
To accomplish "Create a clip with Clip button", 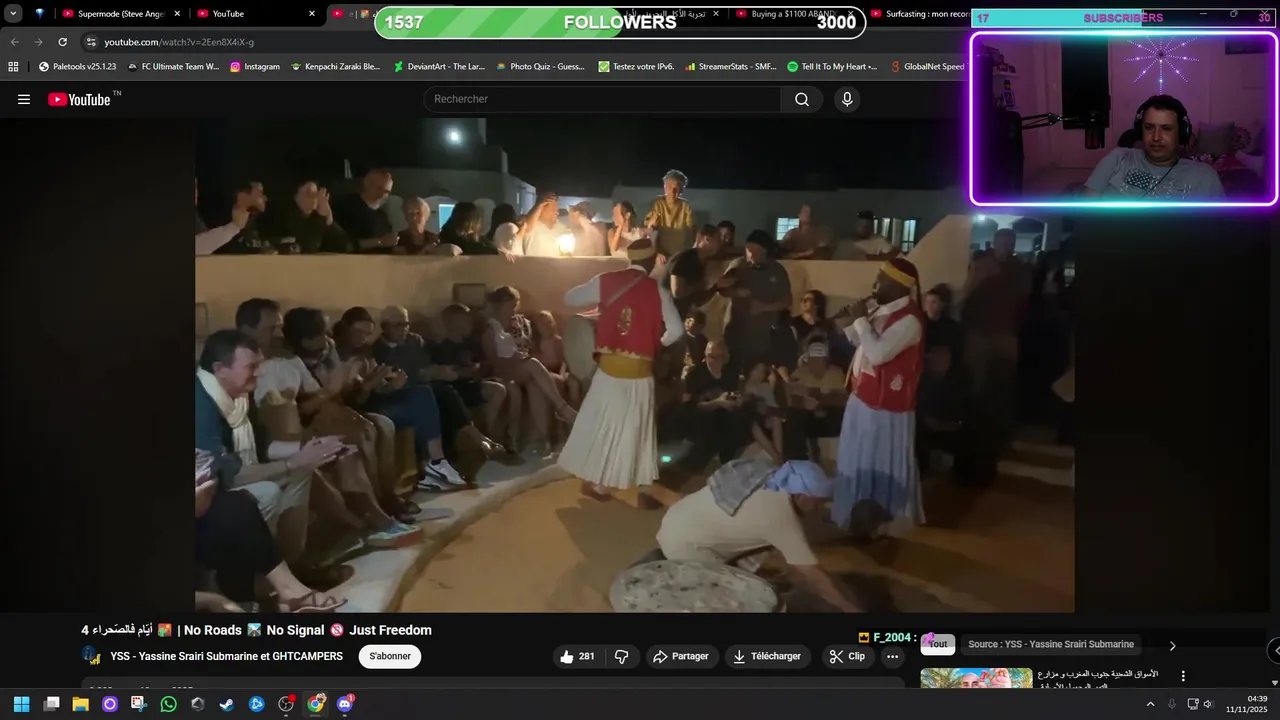I will pos(848,656).
